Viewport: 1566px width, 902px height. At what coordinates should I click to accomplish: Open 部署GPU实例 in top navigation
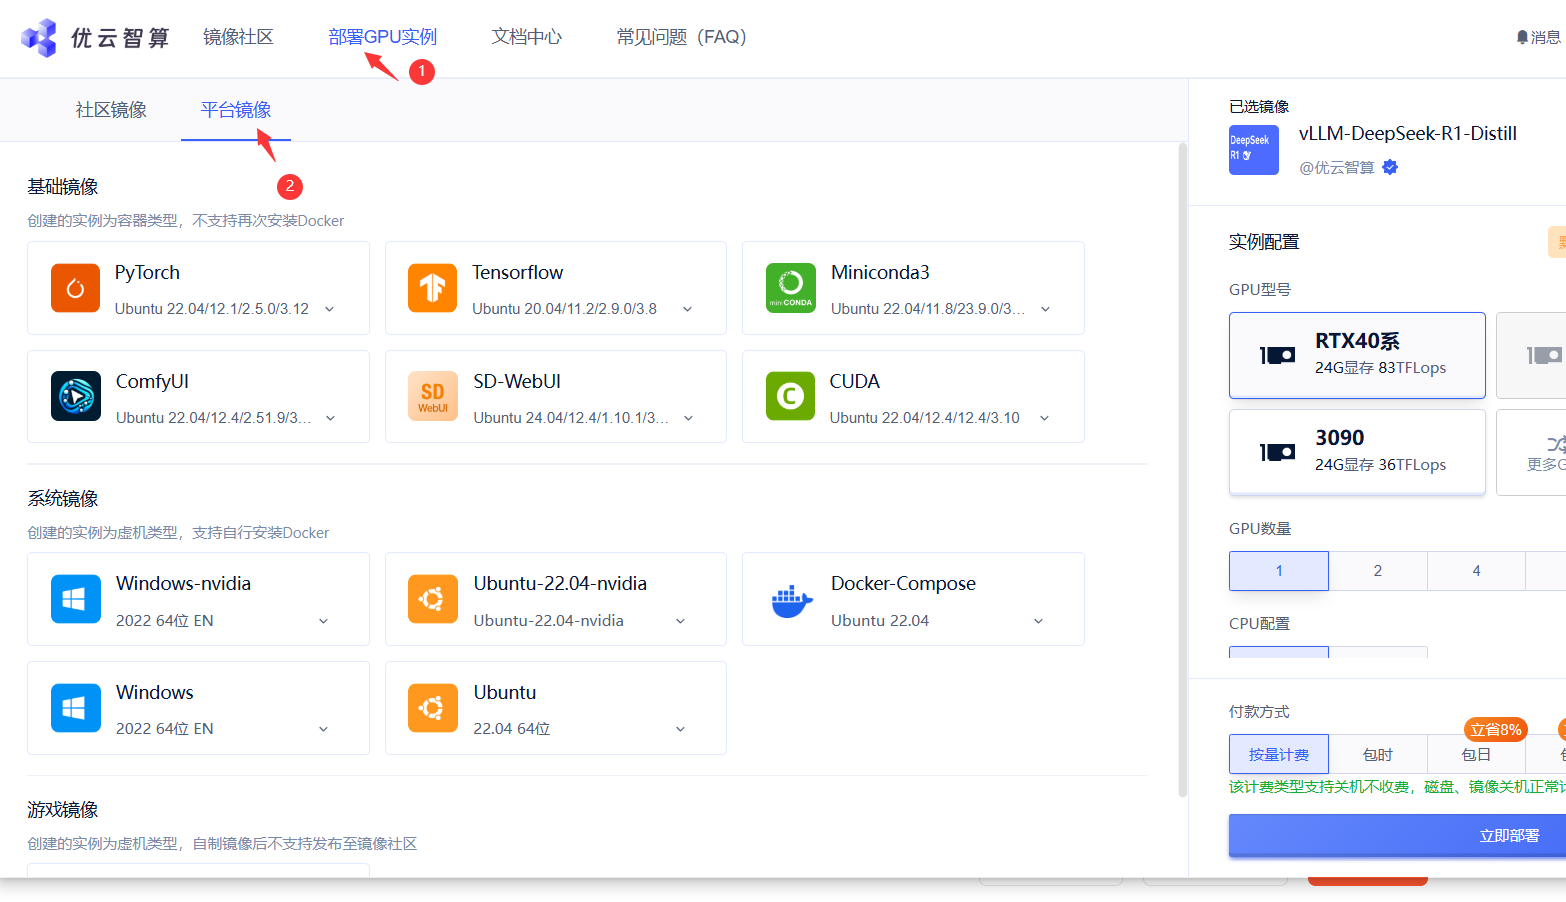(383, 37)
